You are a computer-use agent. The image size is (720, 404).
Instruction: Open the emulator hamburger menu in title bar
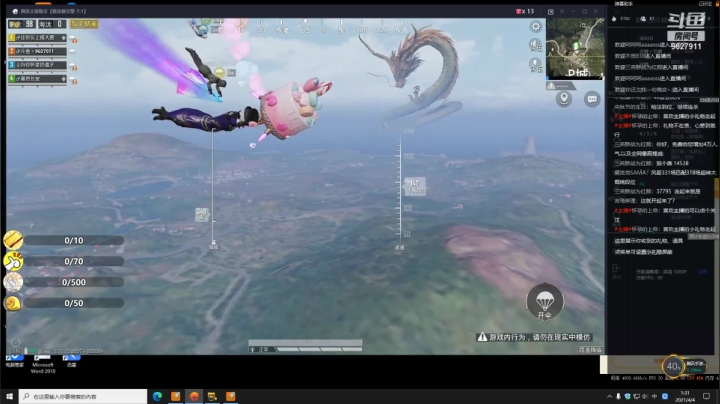pyautogui.click(x=562, y=11)
